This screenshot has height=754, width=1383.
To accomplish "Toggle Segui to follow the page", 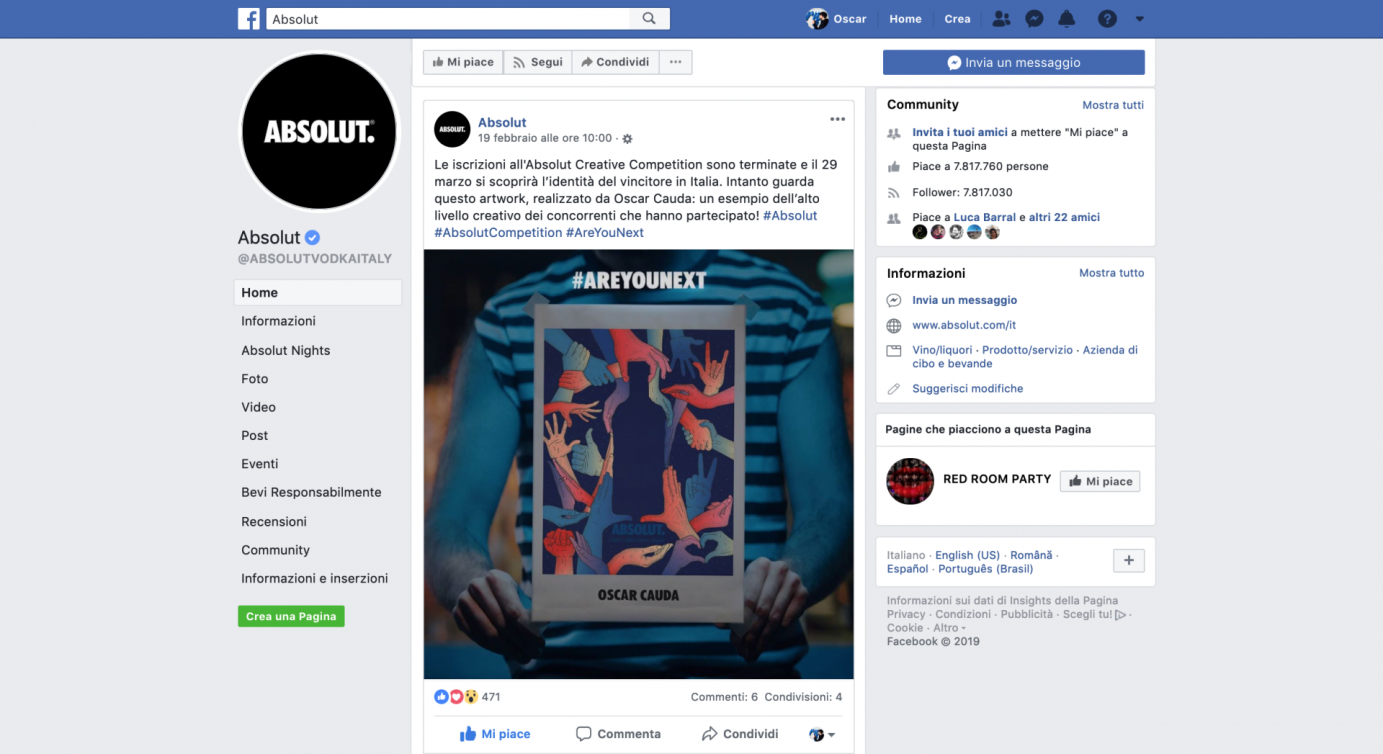I will click(538, 62).
